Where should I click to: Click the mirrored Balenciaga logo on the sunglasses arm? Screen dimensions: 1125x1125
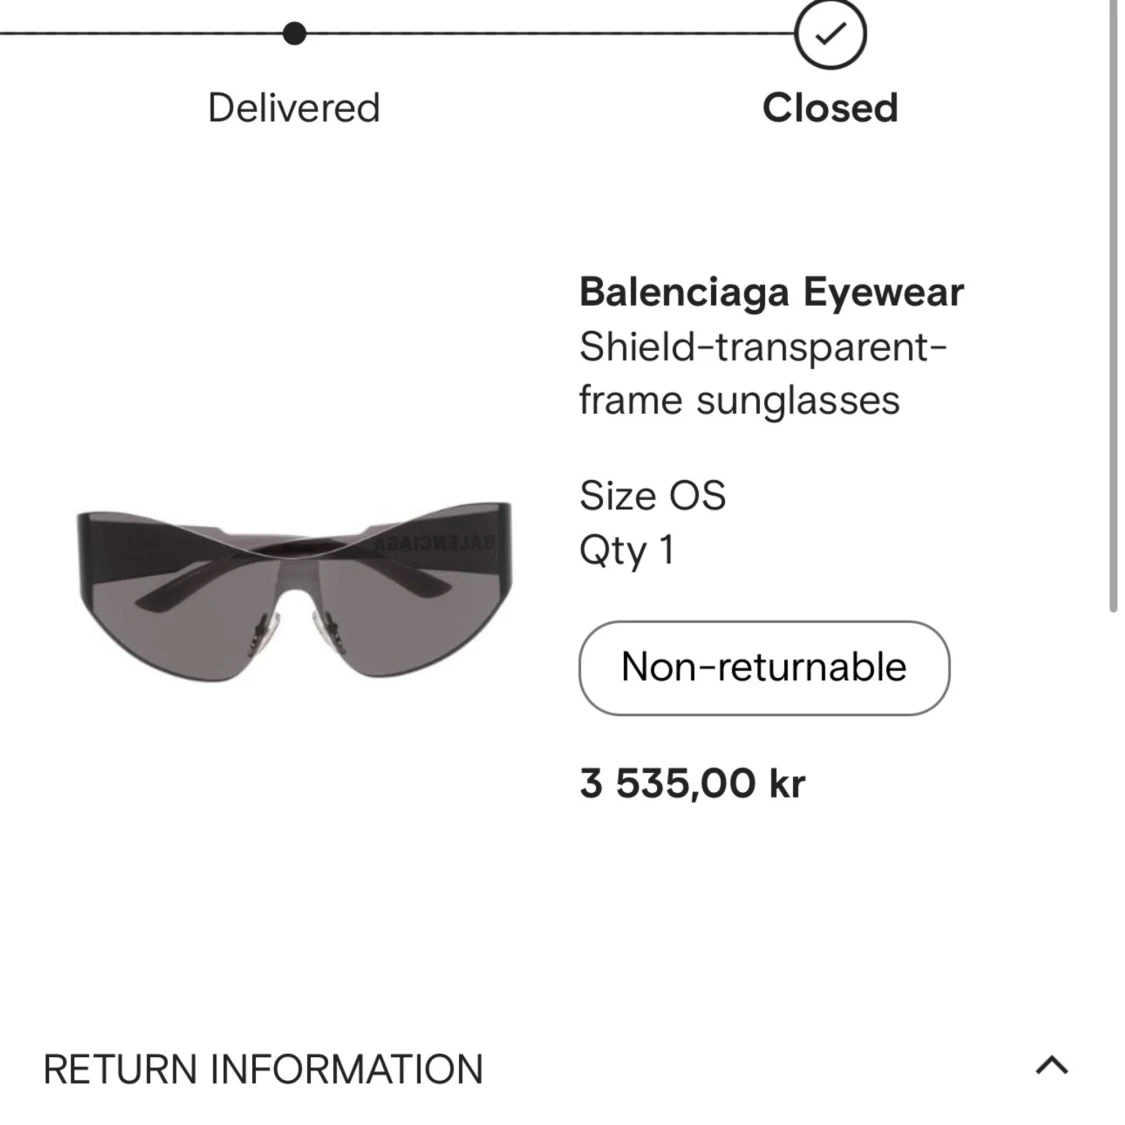click(x=435, y=542)
